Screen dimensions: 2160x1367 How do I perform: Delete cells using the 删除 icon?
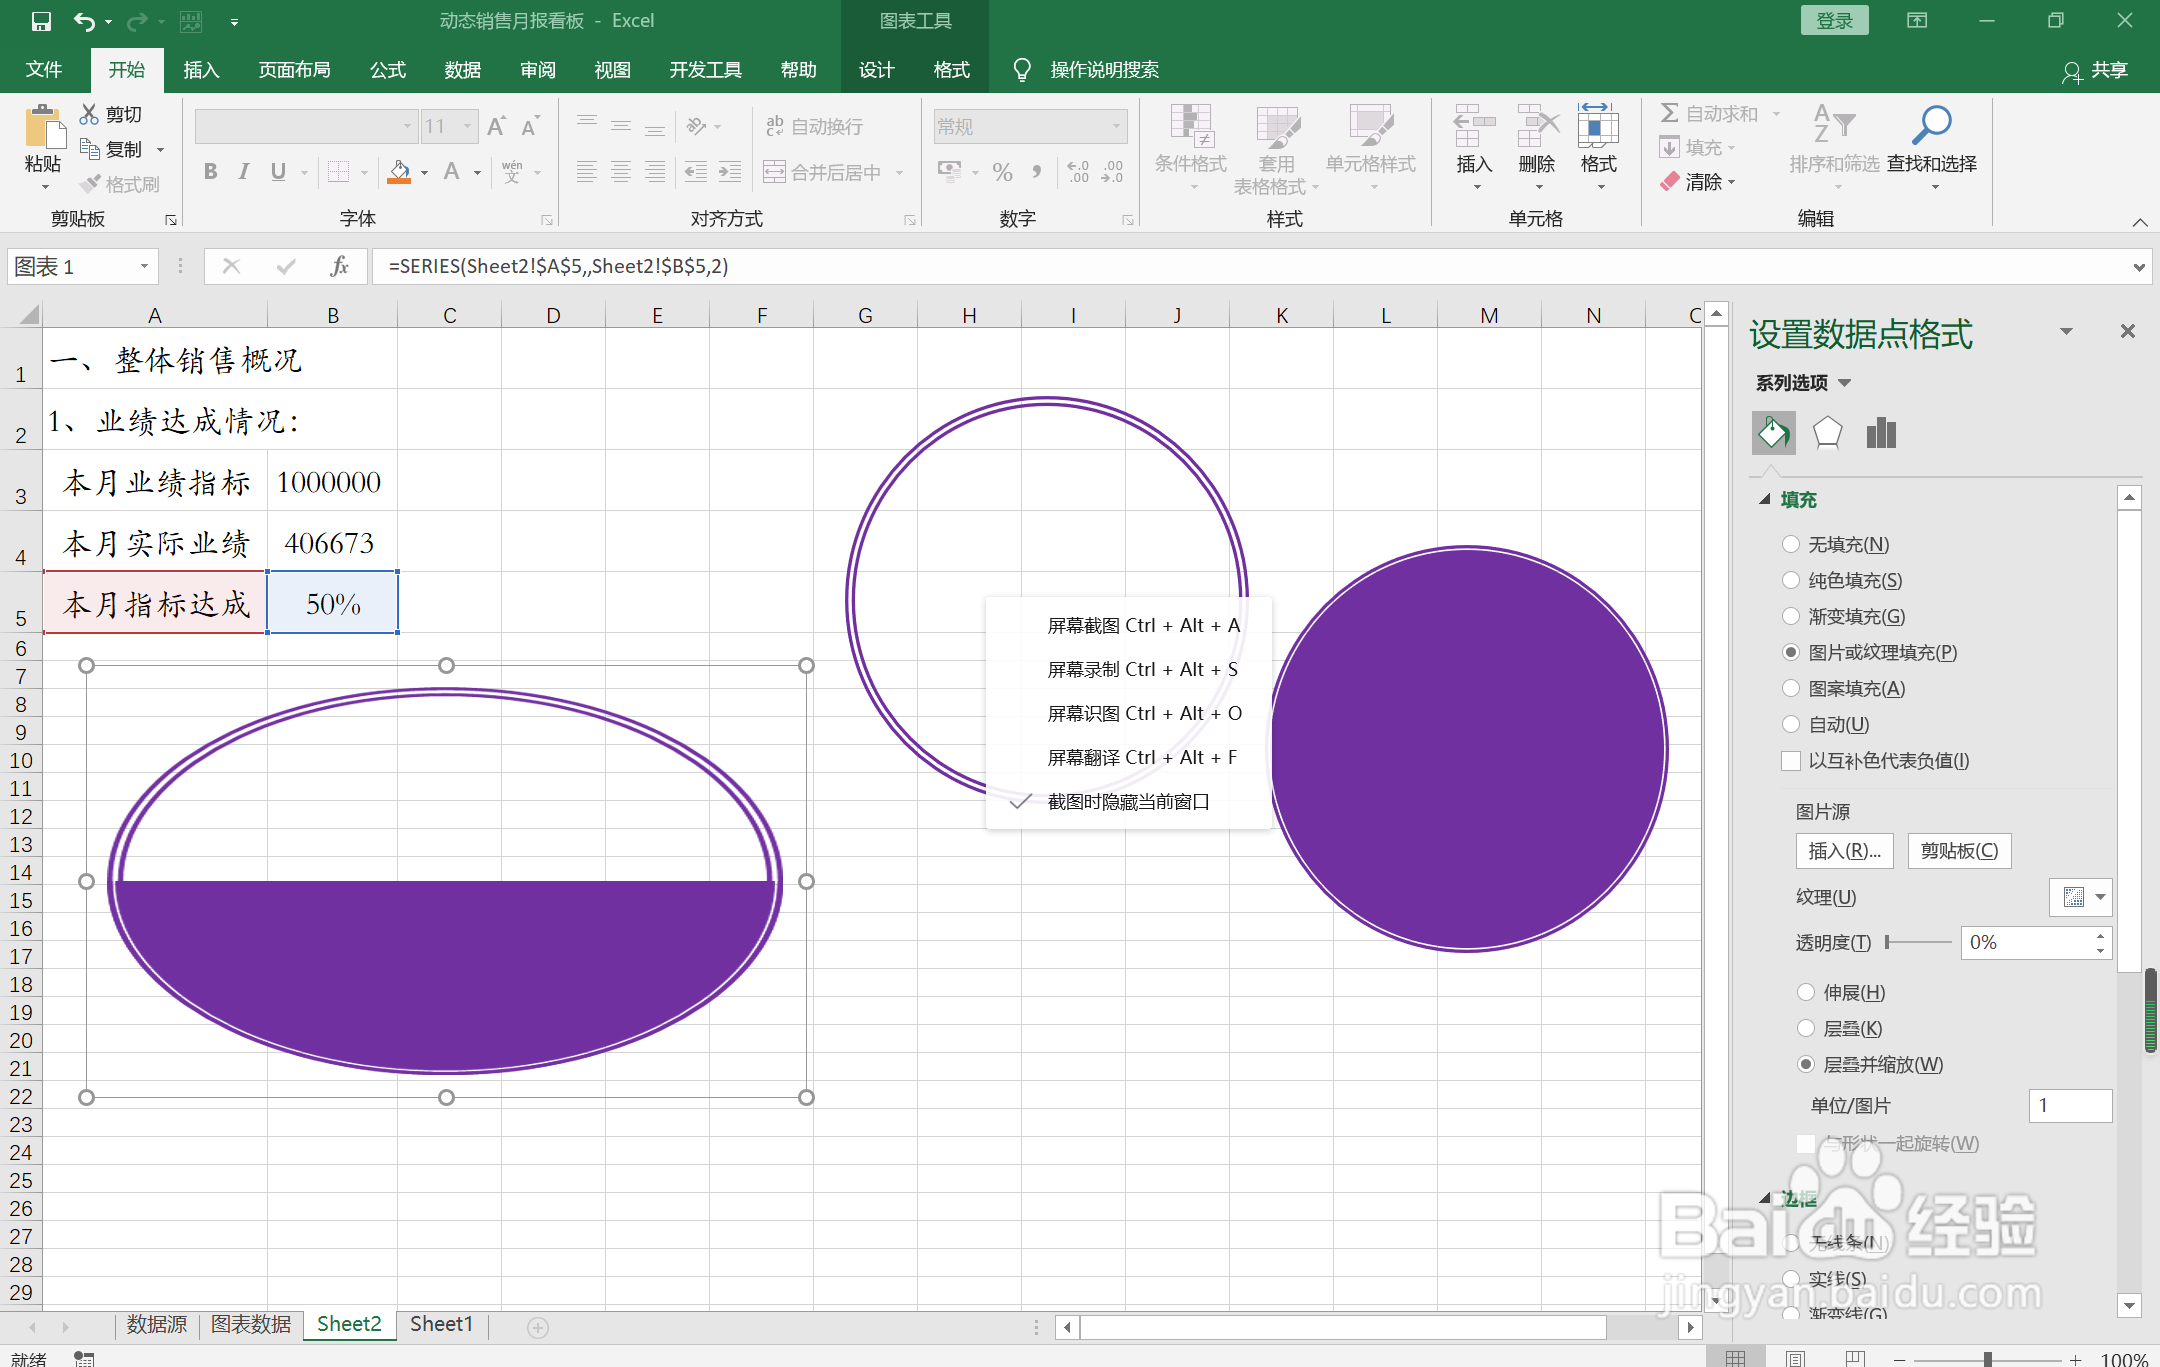coord(1537,128)
